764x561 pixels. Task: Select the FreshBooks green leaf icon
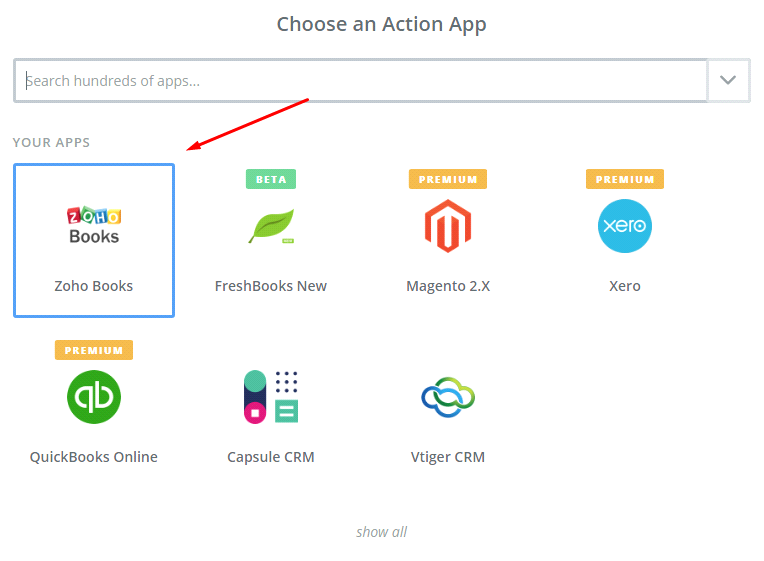tap(271, 226)
